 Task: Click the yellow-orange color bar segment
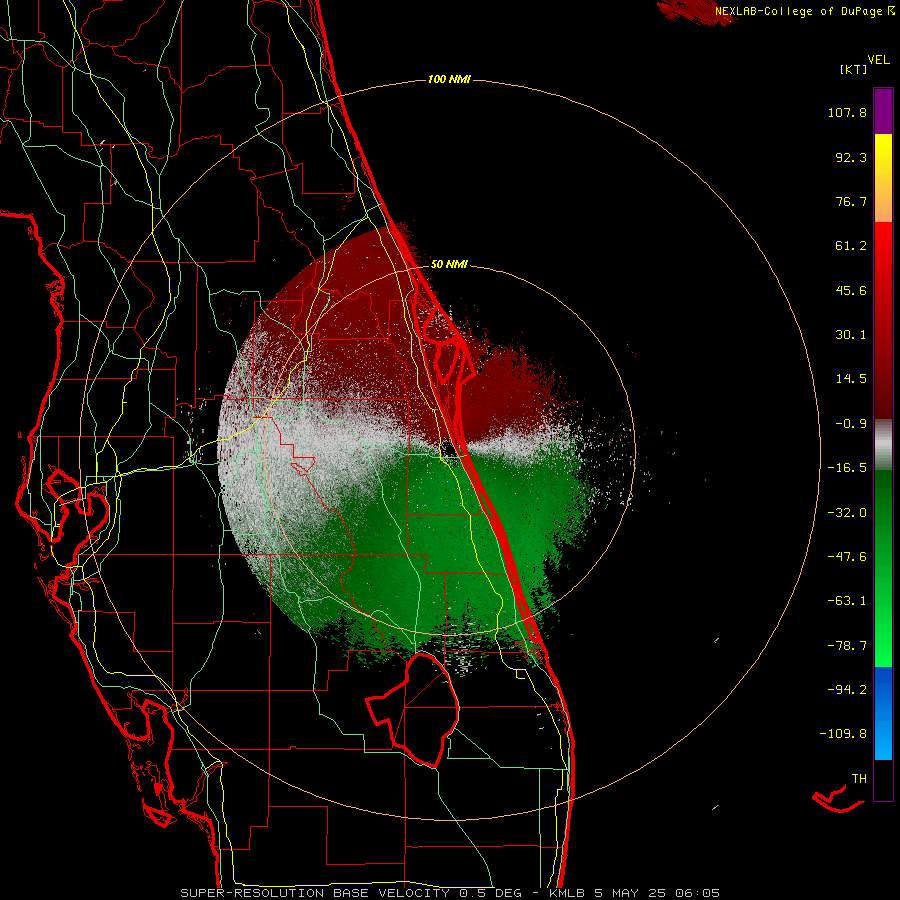coord(883,178)
